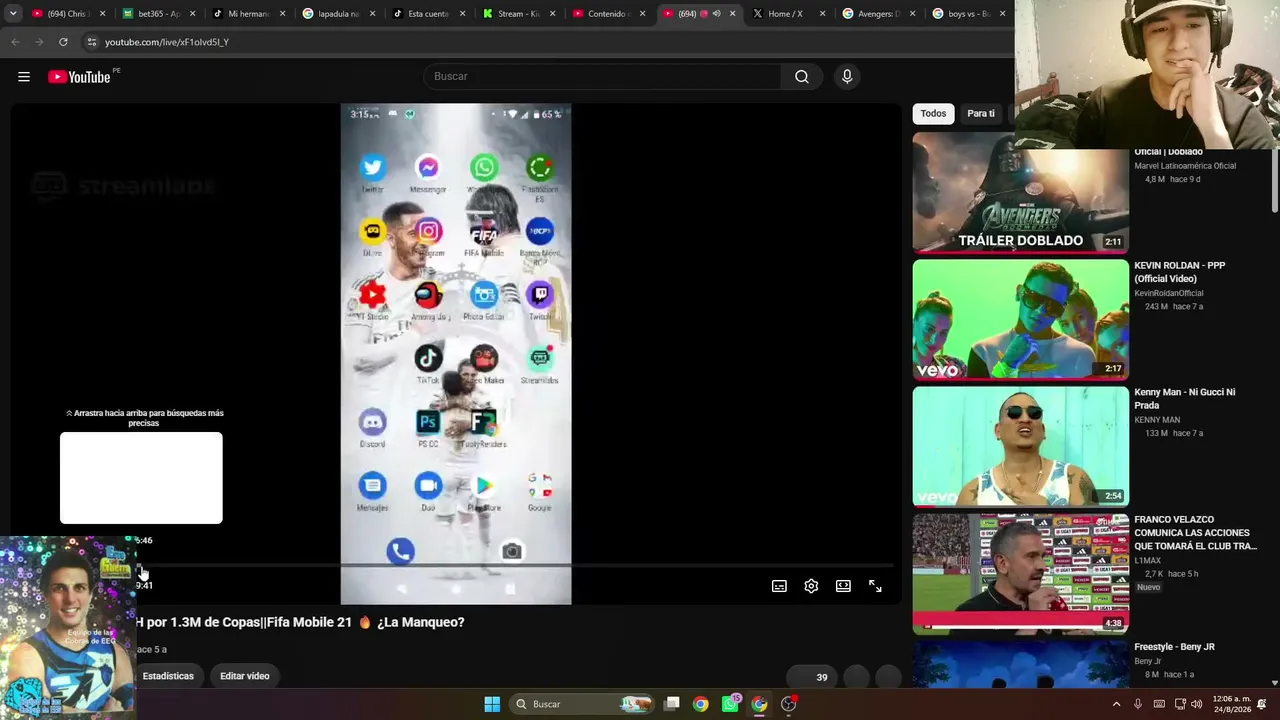Screen dimensions: 1280x720
Task: Open the browser tab search dropdown
Action: pos(13,14)
